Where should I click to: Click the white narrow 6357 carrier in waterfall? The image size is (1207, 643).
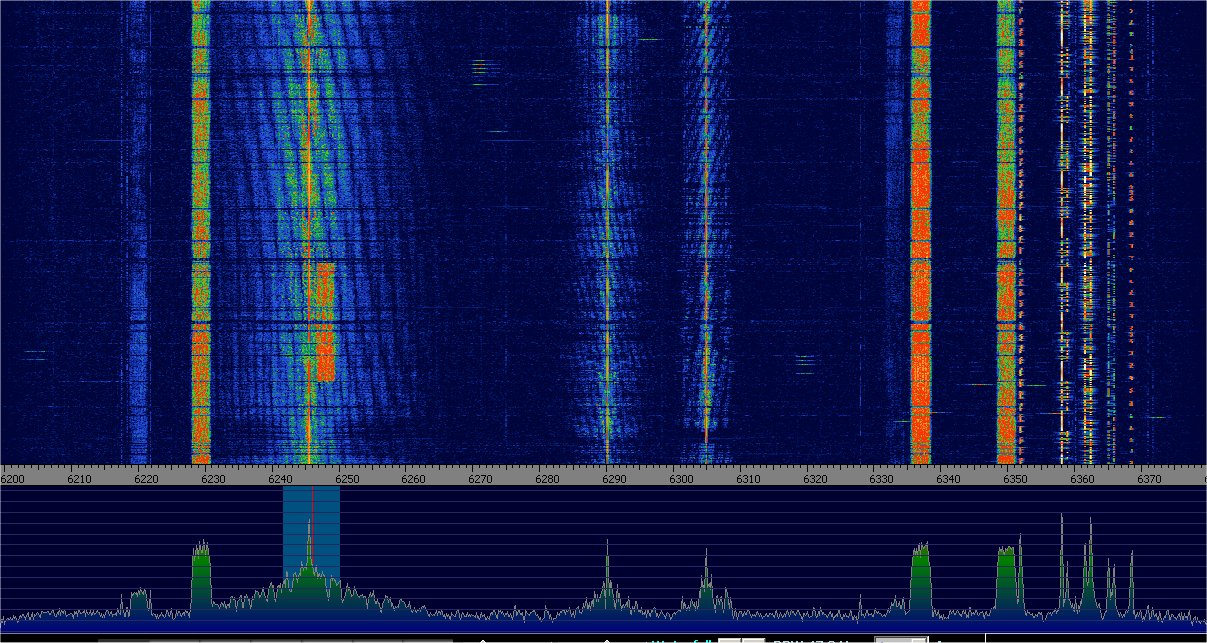pyautogui.click(x=1062, y=250)
